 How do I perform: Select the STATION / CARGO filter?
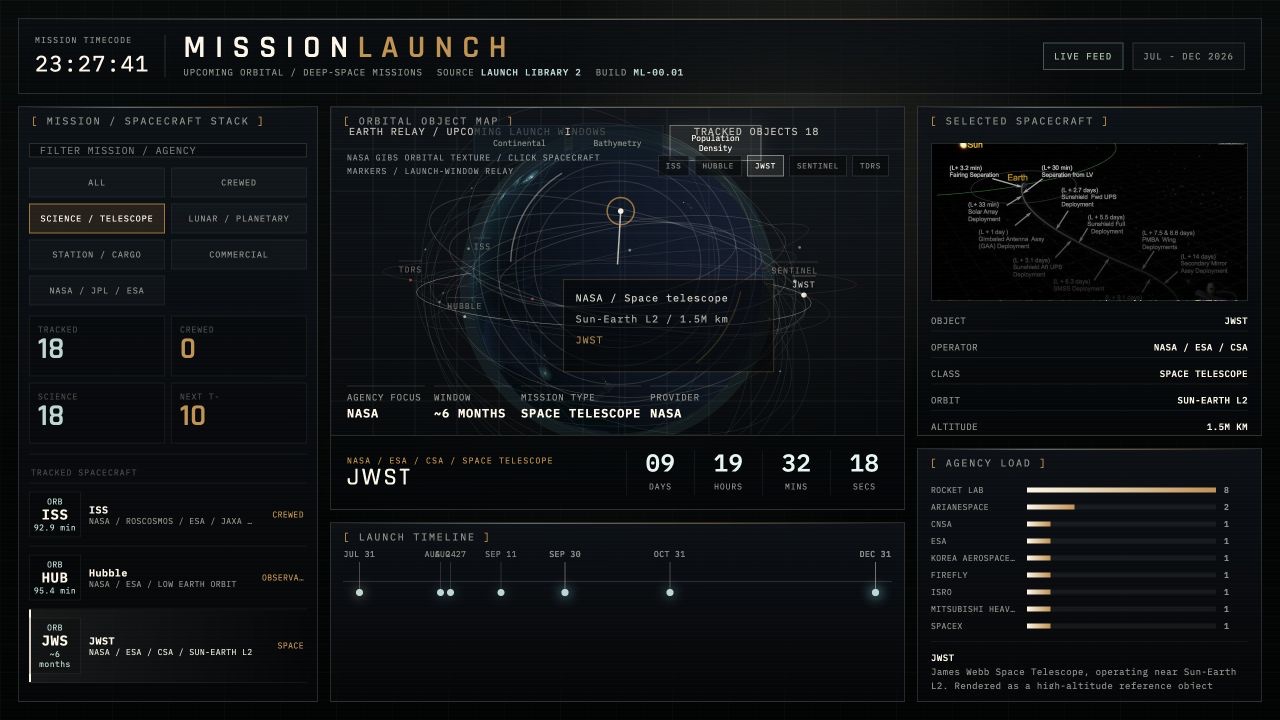97,255
